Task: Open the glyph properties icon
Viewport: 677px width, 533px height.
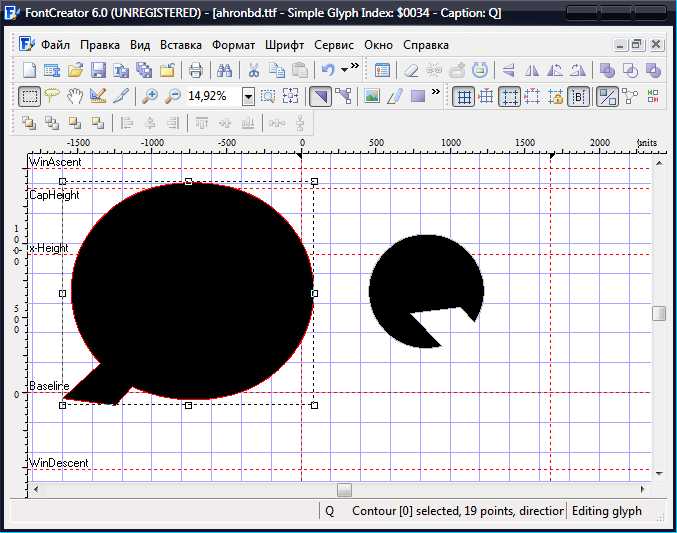Action: [x=383, y=70]
